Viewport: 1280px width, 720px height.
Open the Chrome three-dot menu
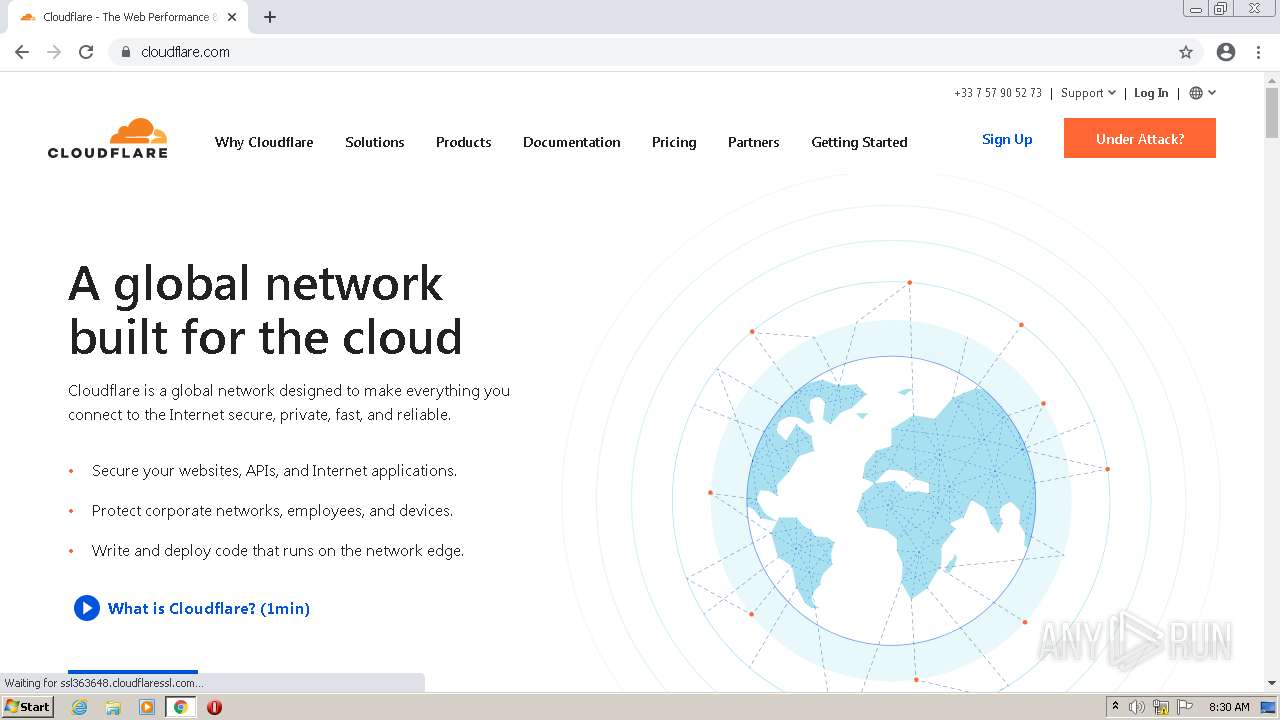pyautogui.click(x=1259, y=52)
